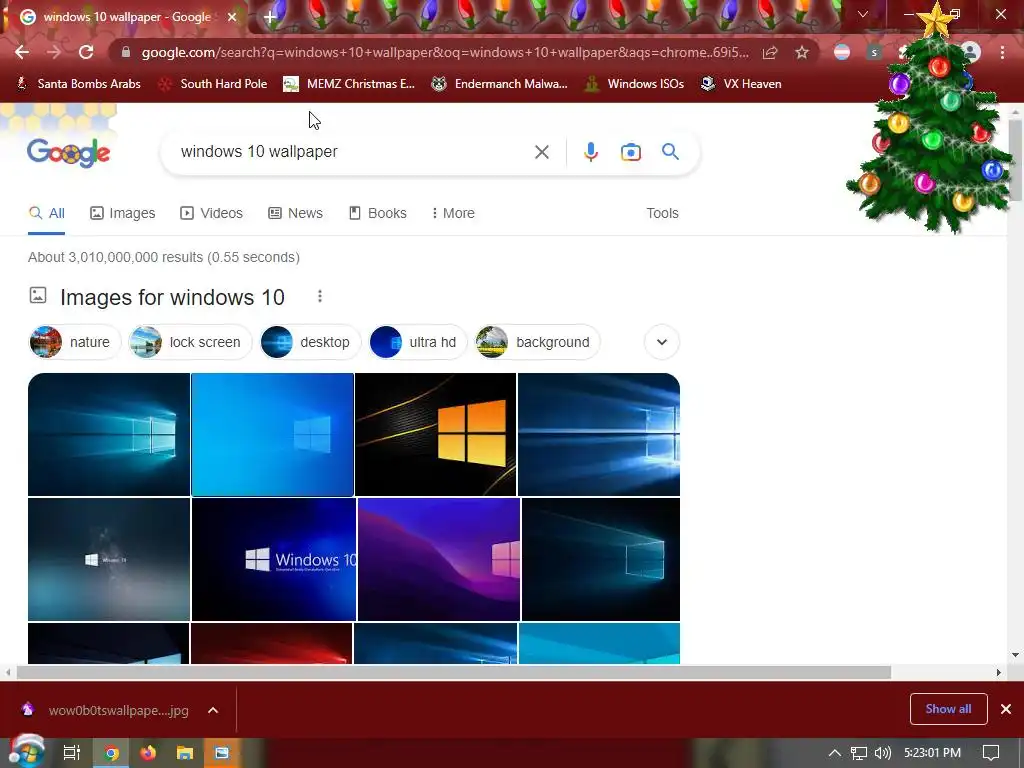The width and height of the screenshot is (1024, 768).
Task: Open the purple wave wallpaper thumbnail
Action: 439,559
